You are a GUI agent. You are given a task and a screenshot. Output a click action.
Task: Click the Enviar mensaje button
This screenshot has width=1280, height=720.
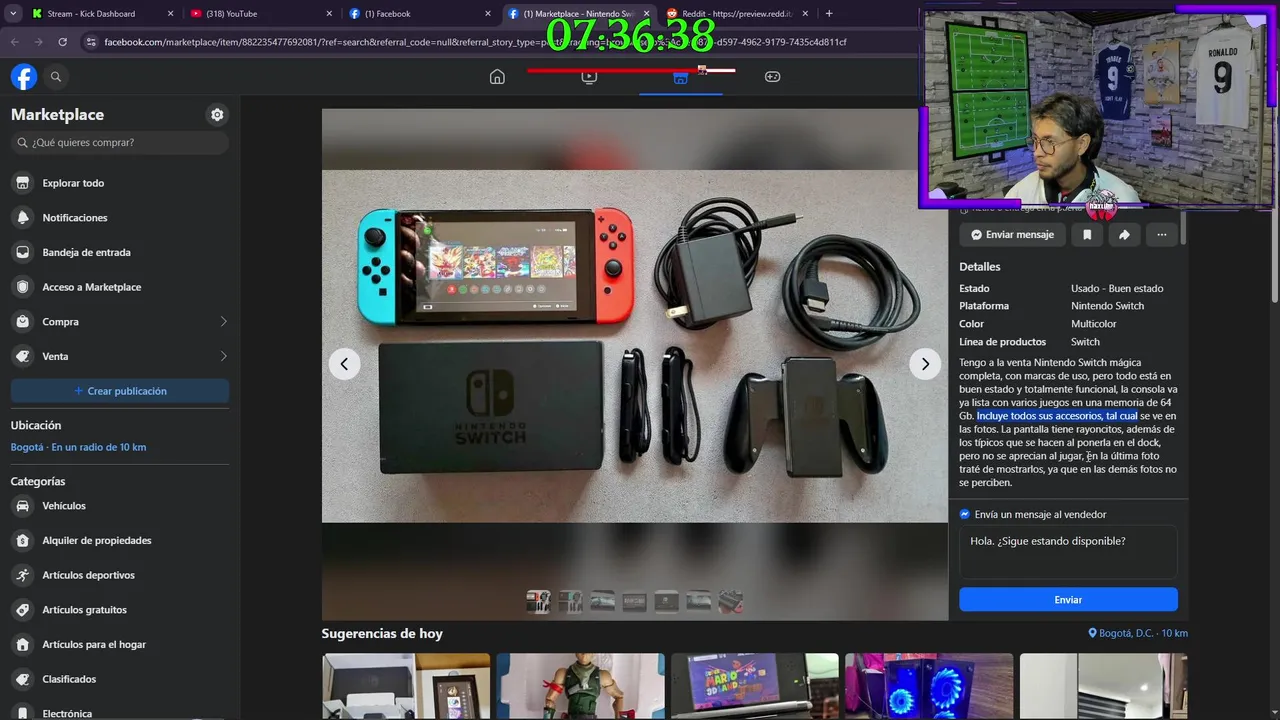[x=1012, y=235]
